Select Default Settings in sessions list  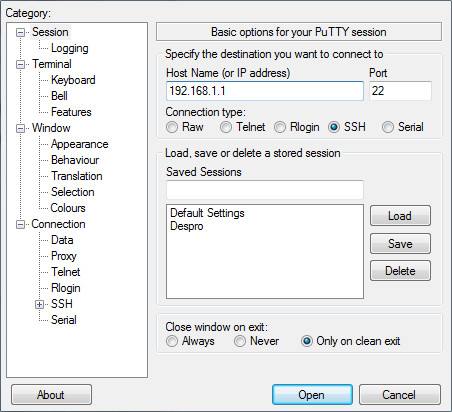tap(207, 213)
